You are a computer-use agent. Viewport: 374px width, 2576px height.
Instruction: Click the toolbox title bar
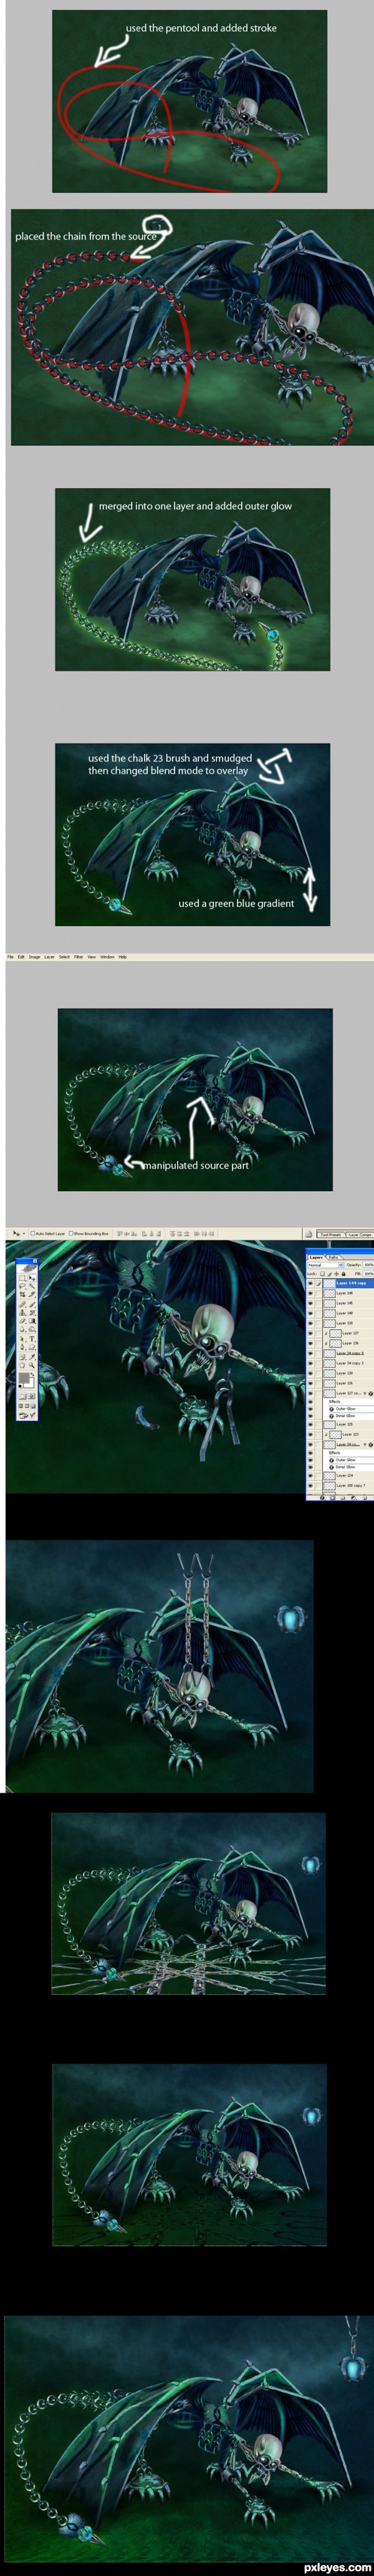pos(27,1261)
